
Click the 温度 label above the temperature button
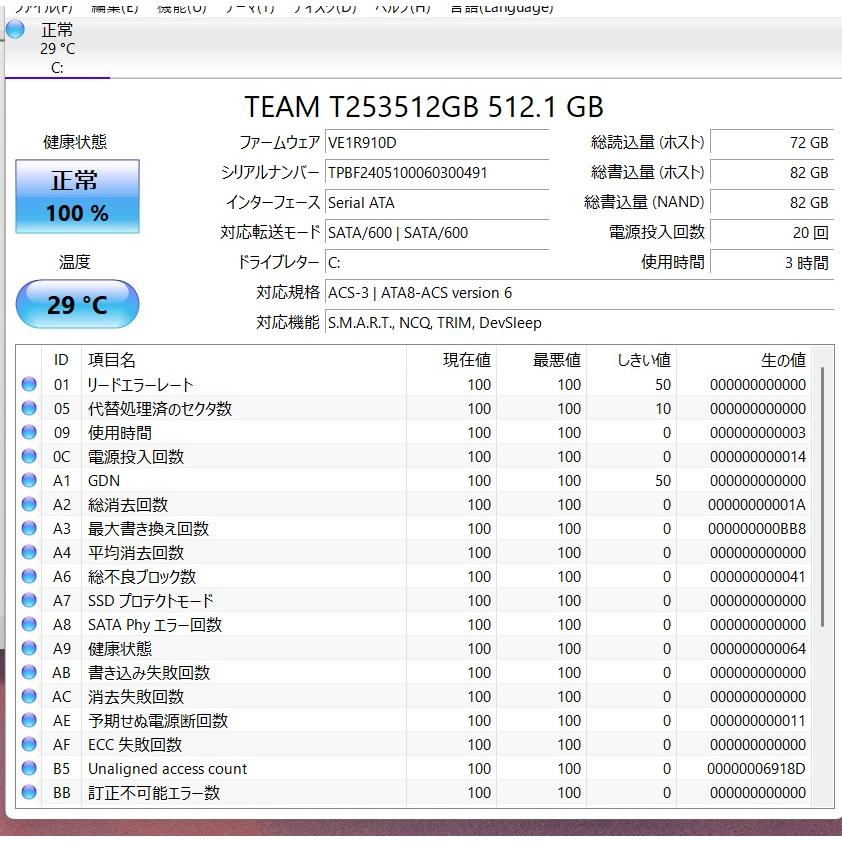75,262
